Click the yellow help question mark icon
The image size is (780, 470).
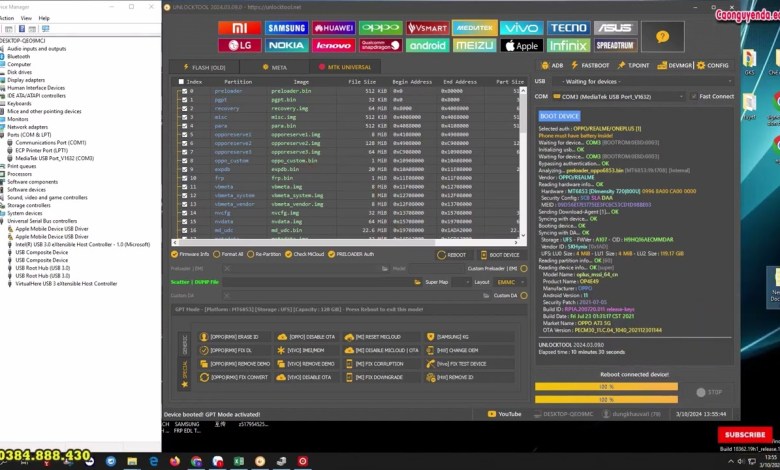tap(661, 35)
